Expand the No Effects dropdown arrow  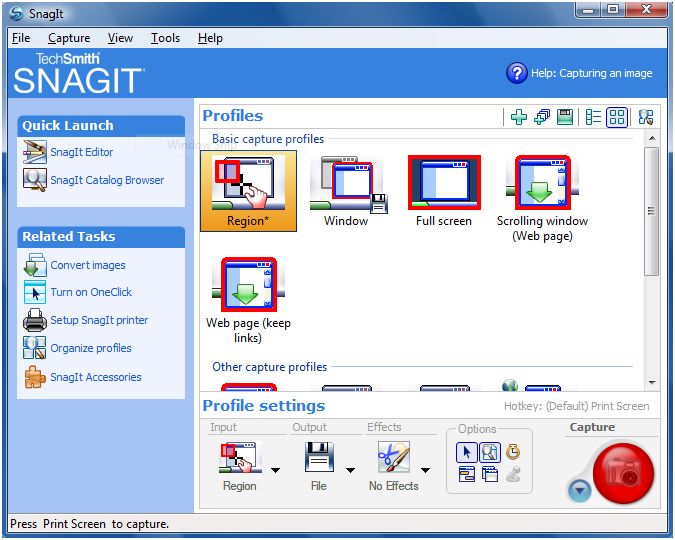pyautogui.click(x=425, y=469)
